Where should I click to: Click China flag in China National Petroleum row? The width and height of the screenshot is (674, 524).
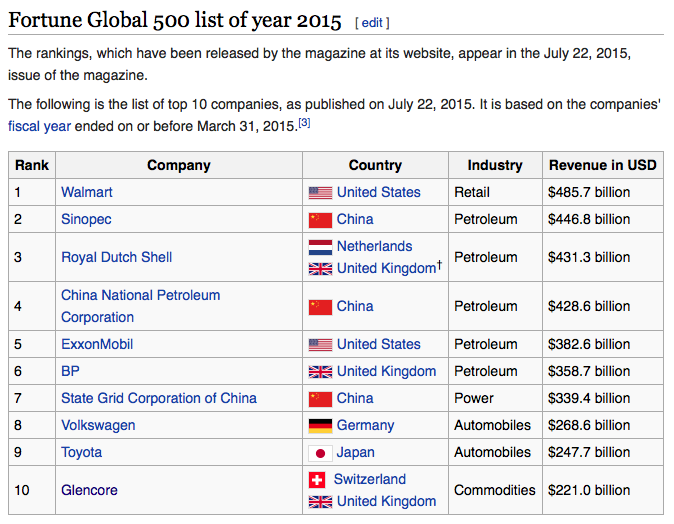click(x=320, y=307)
